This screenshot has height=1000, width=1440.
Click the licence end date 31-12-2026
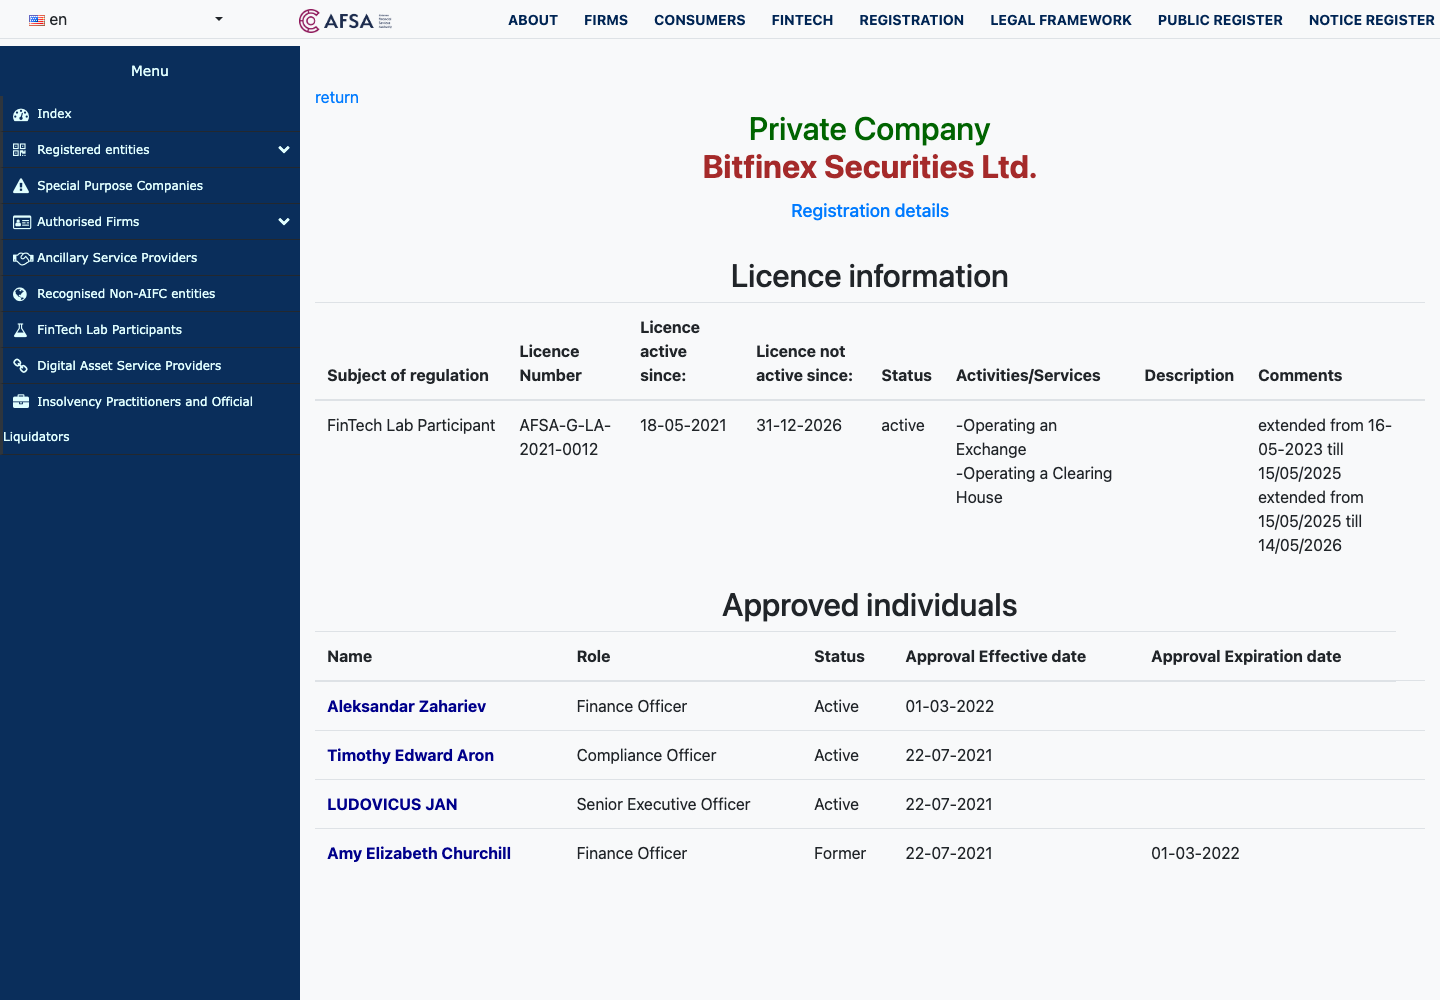click(x=799, y=425)
